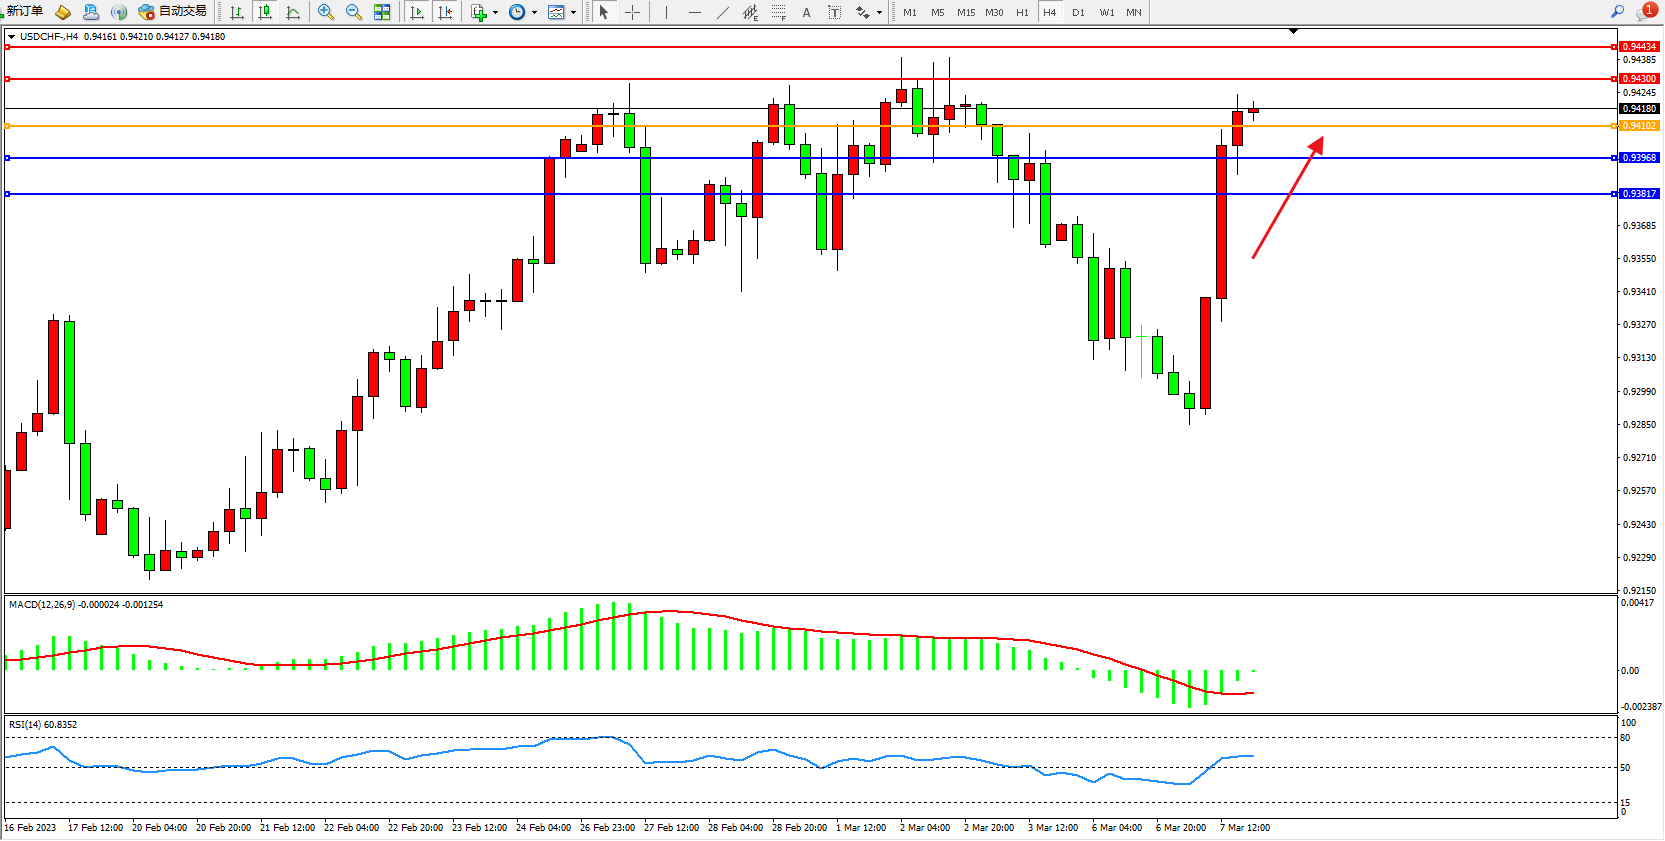Click the 自动交易 auto trading button
Image resolution: width=1665 pixels, height=841 pixels.
click(x=174, y=11)
